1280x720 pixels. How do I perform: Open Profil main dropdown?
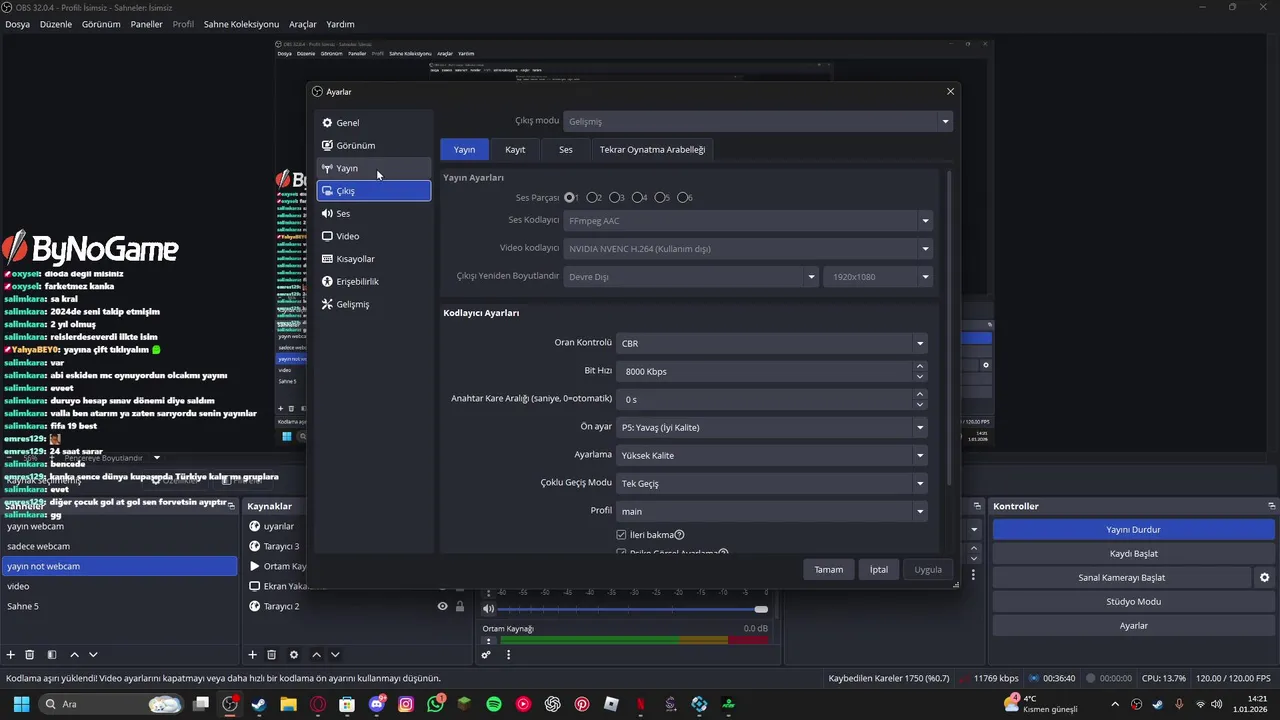point(772,511)
